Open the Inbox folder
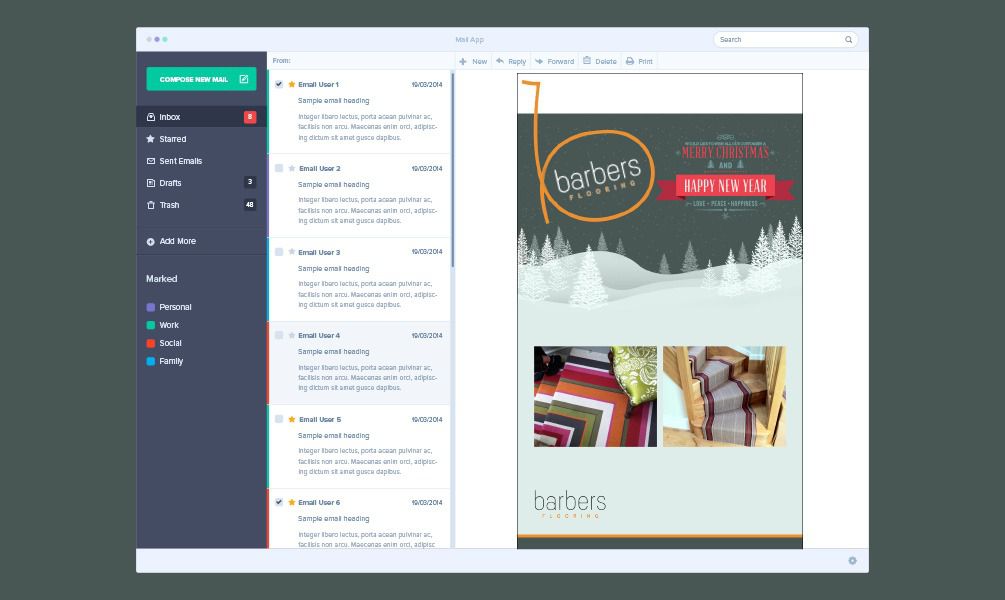This screenshot has width=1005, height=600. click(201, 117)
